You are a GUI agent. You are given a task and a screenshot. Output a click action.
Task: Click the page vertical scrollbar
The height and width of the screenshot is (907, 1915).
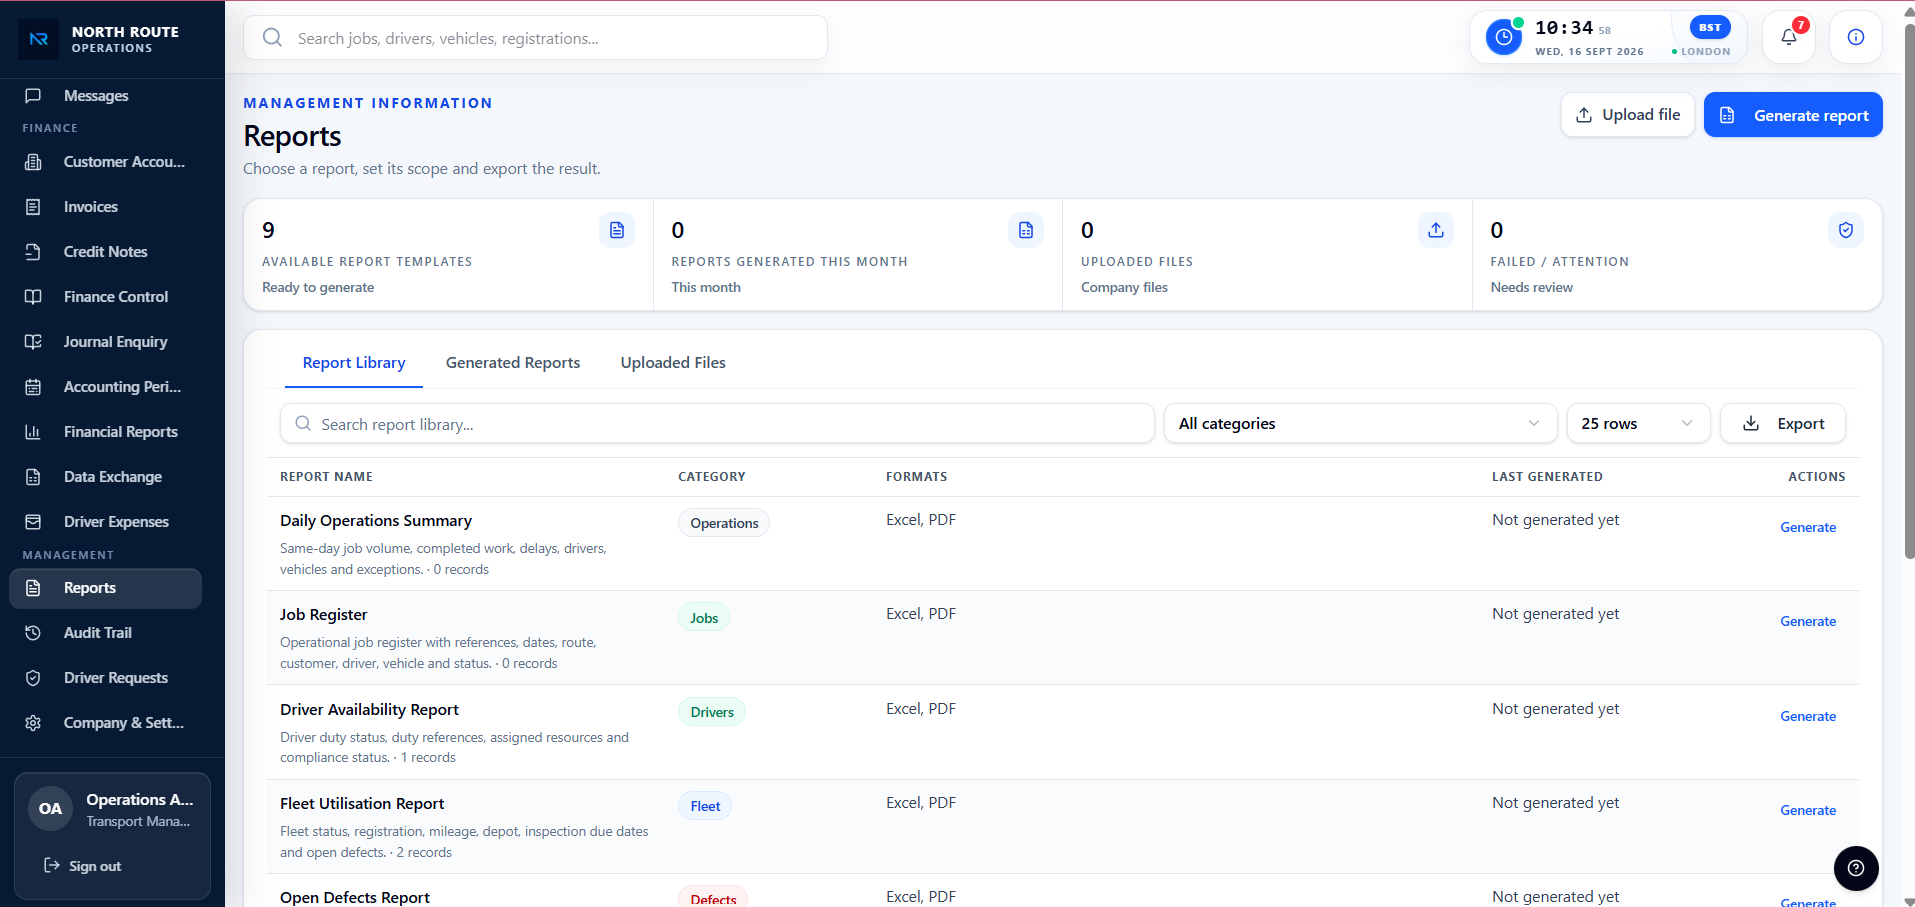[x=1908, y=290]
